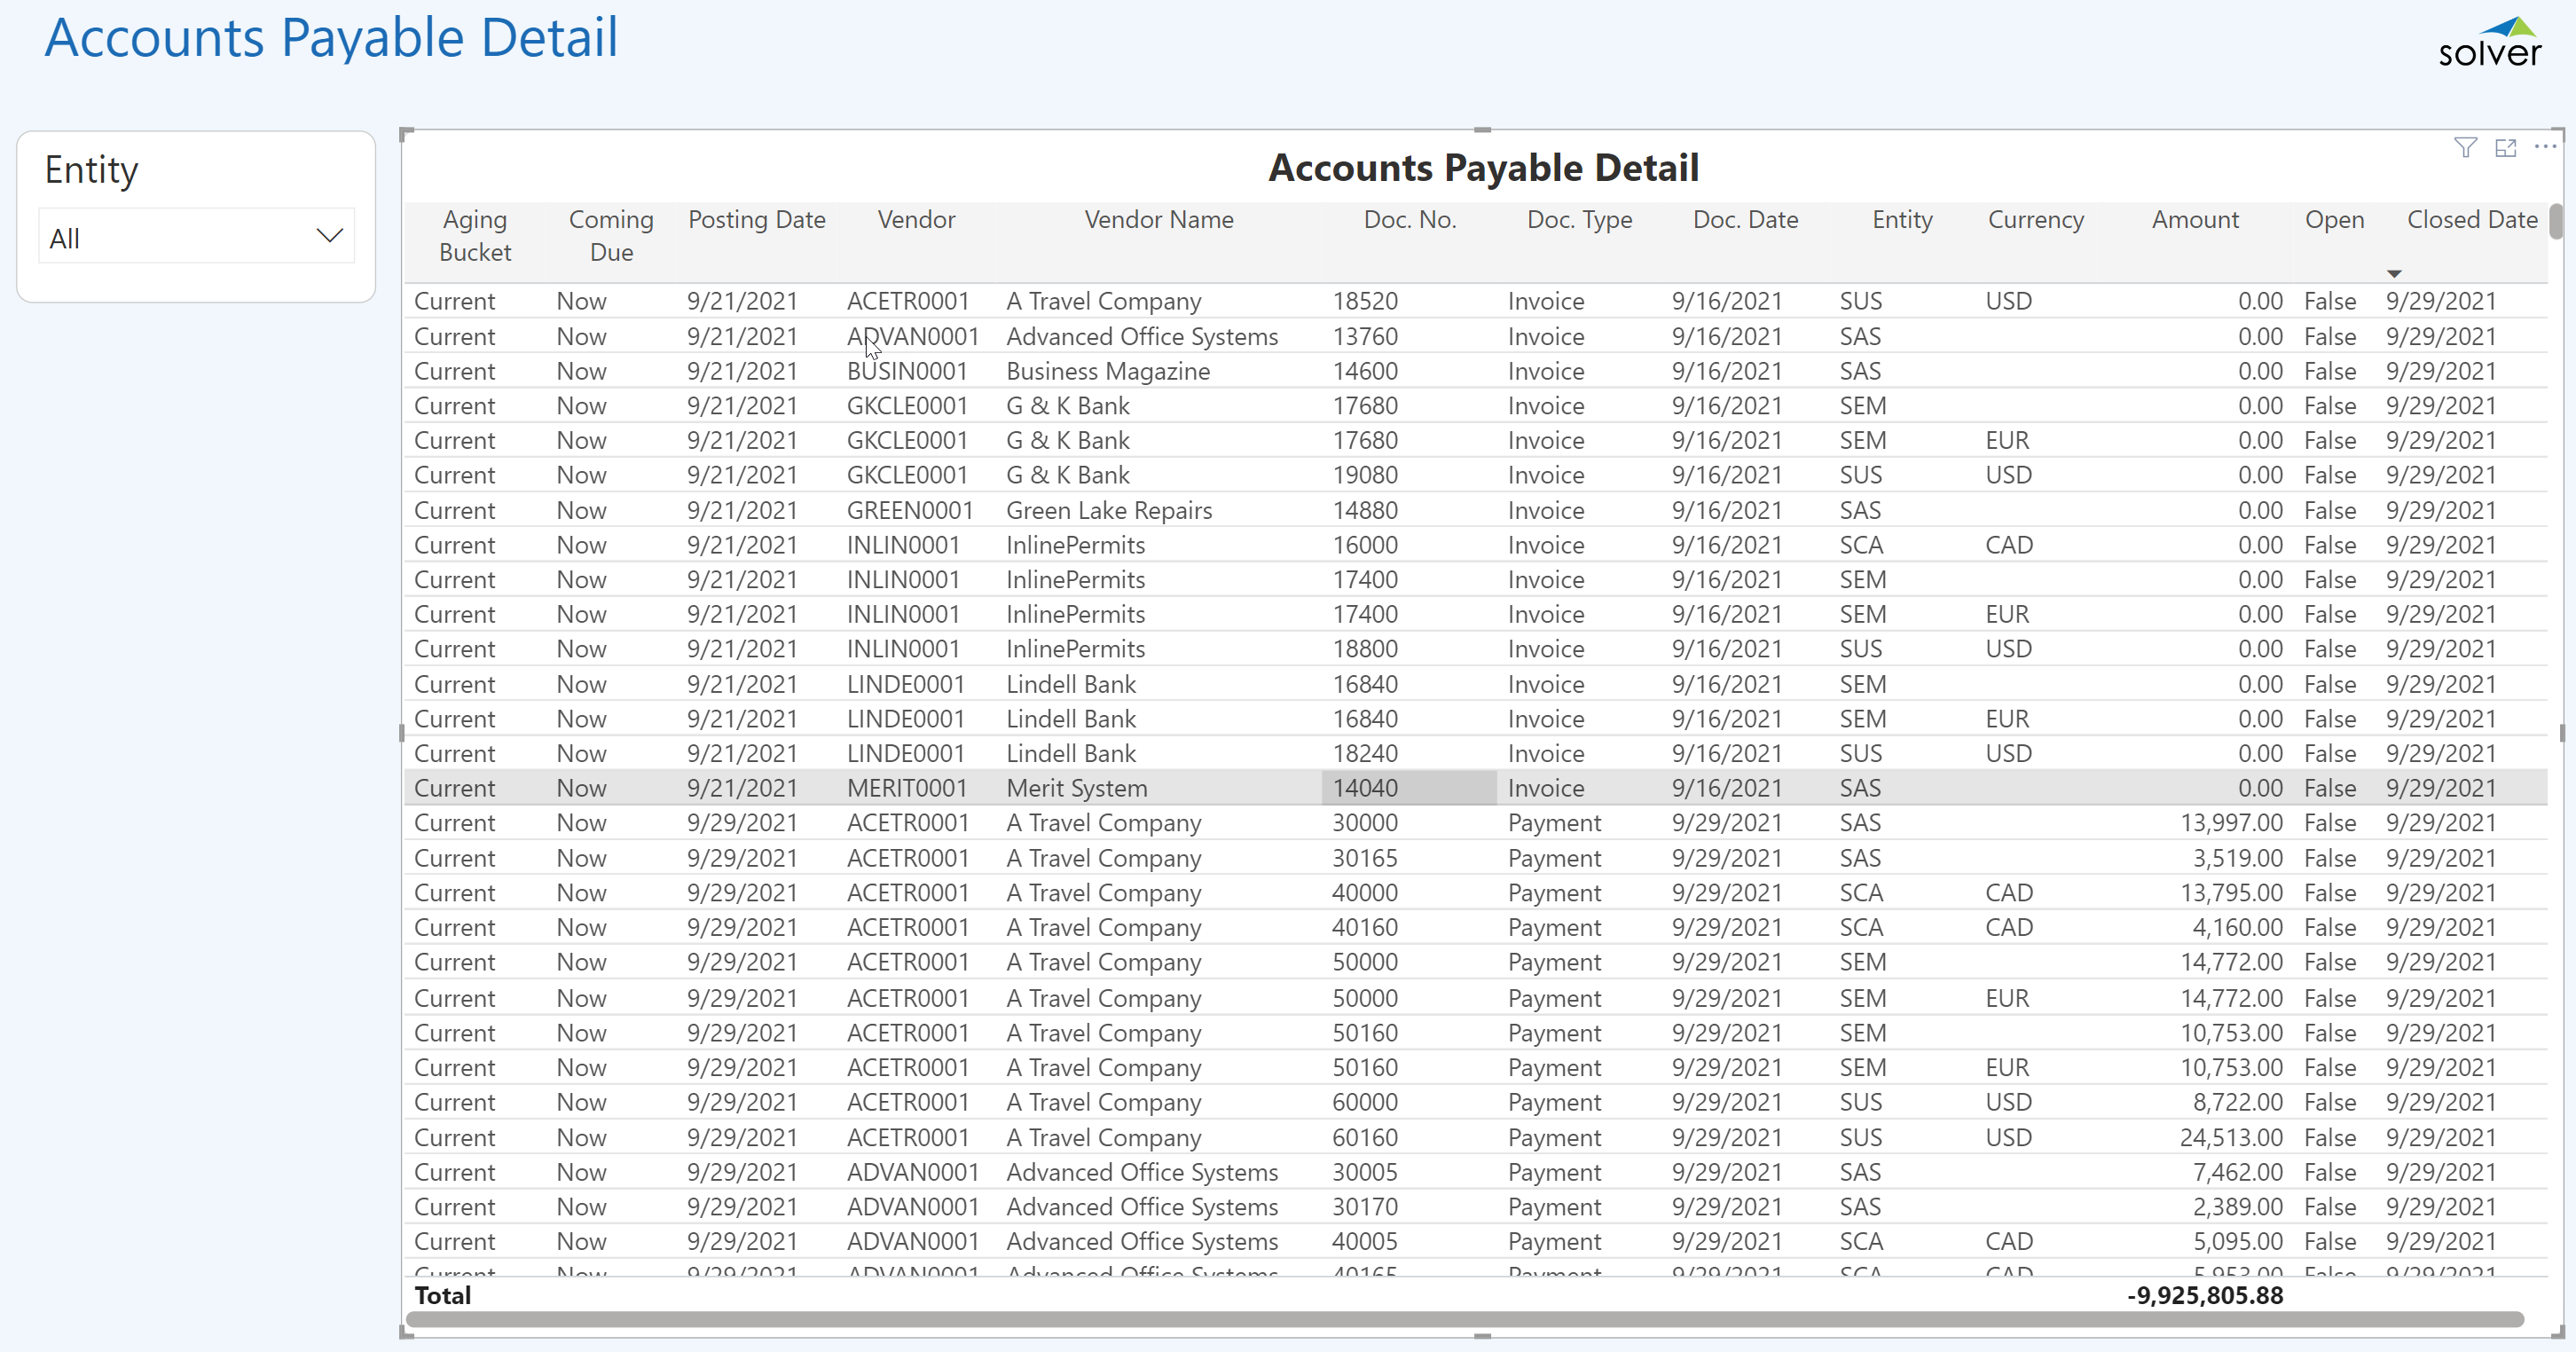
Task: Select the amount 24,513.00 cell
Action: 2230,1137
